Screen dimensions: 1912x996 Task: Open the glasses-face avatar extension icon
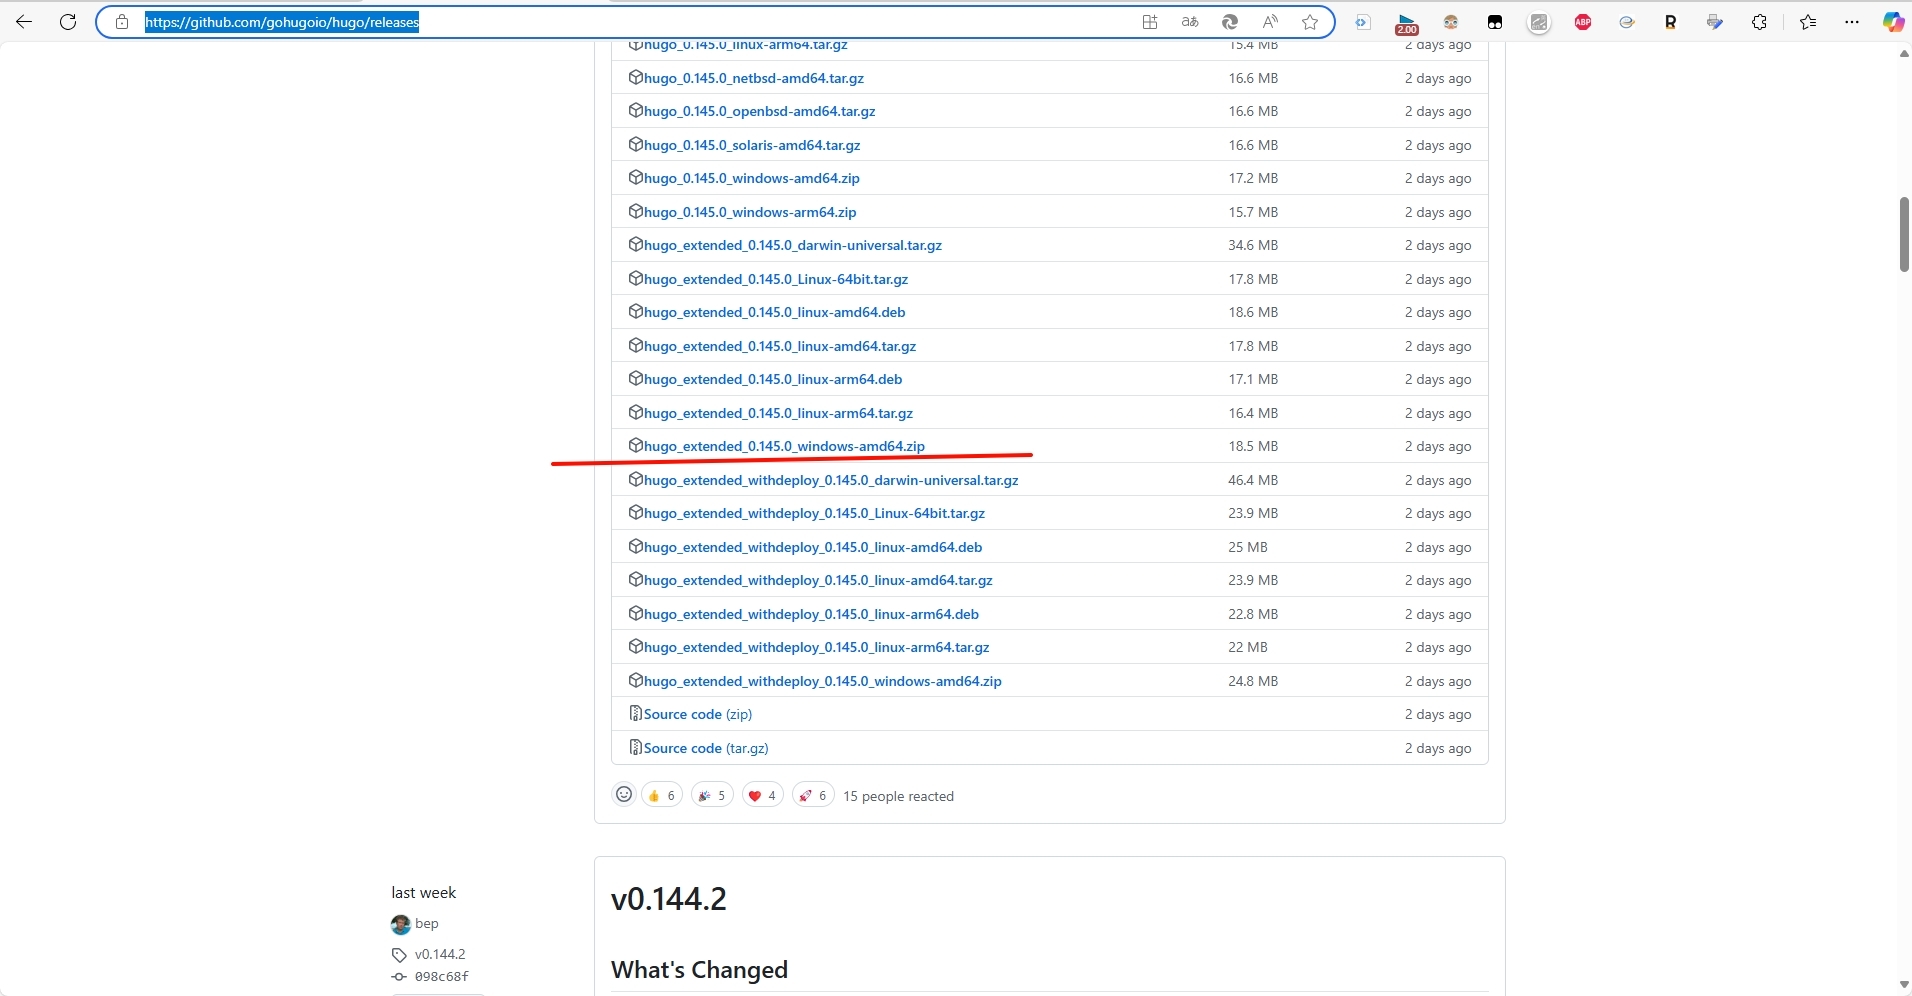(x=1451, y=22)
